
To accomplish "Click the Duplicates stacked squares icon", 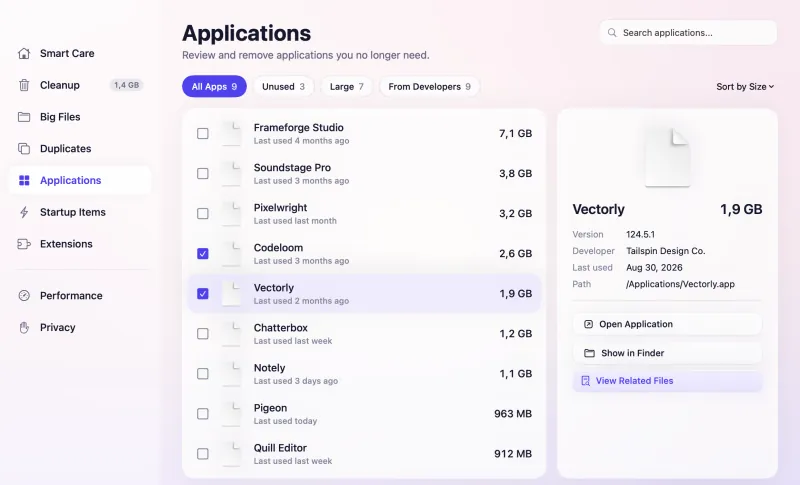I will click(x=24, y=148).
